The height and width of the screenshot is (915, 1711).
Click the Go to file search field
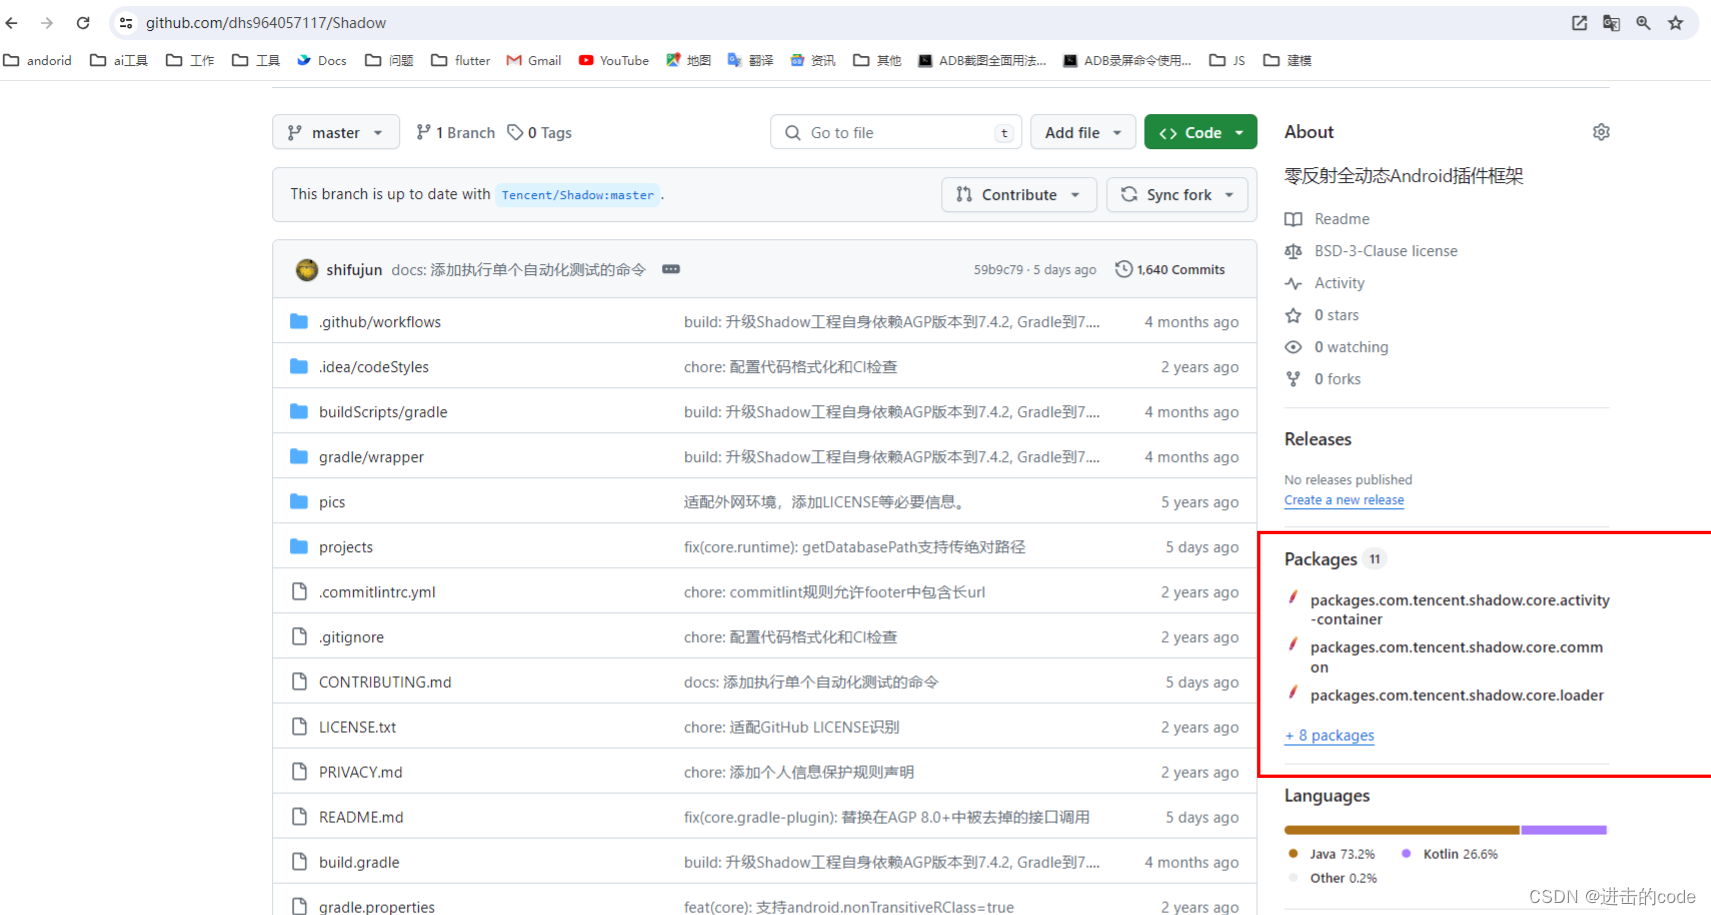896,132
